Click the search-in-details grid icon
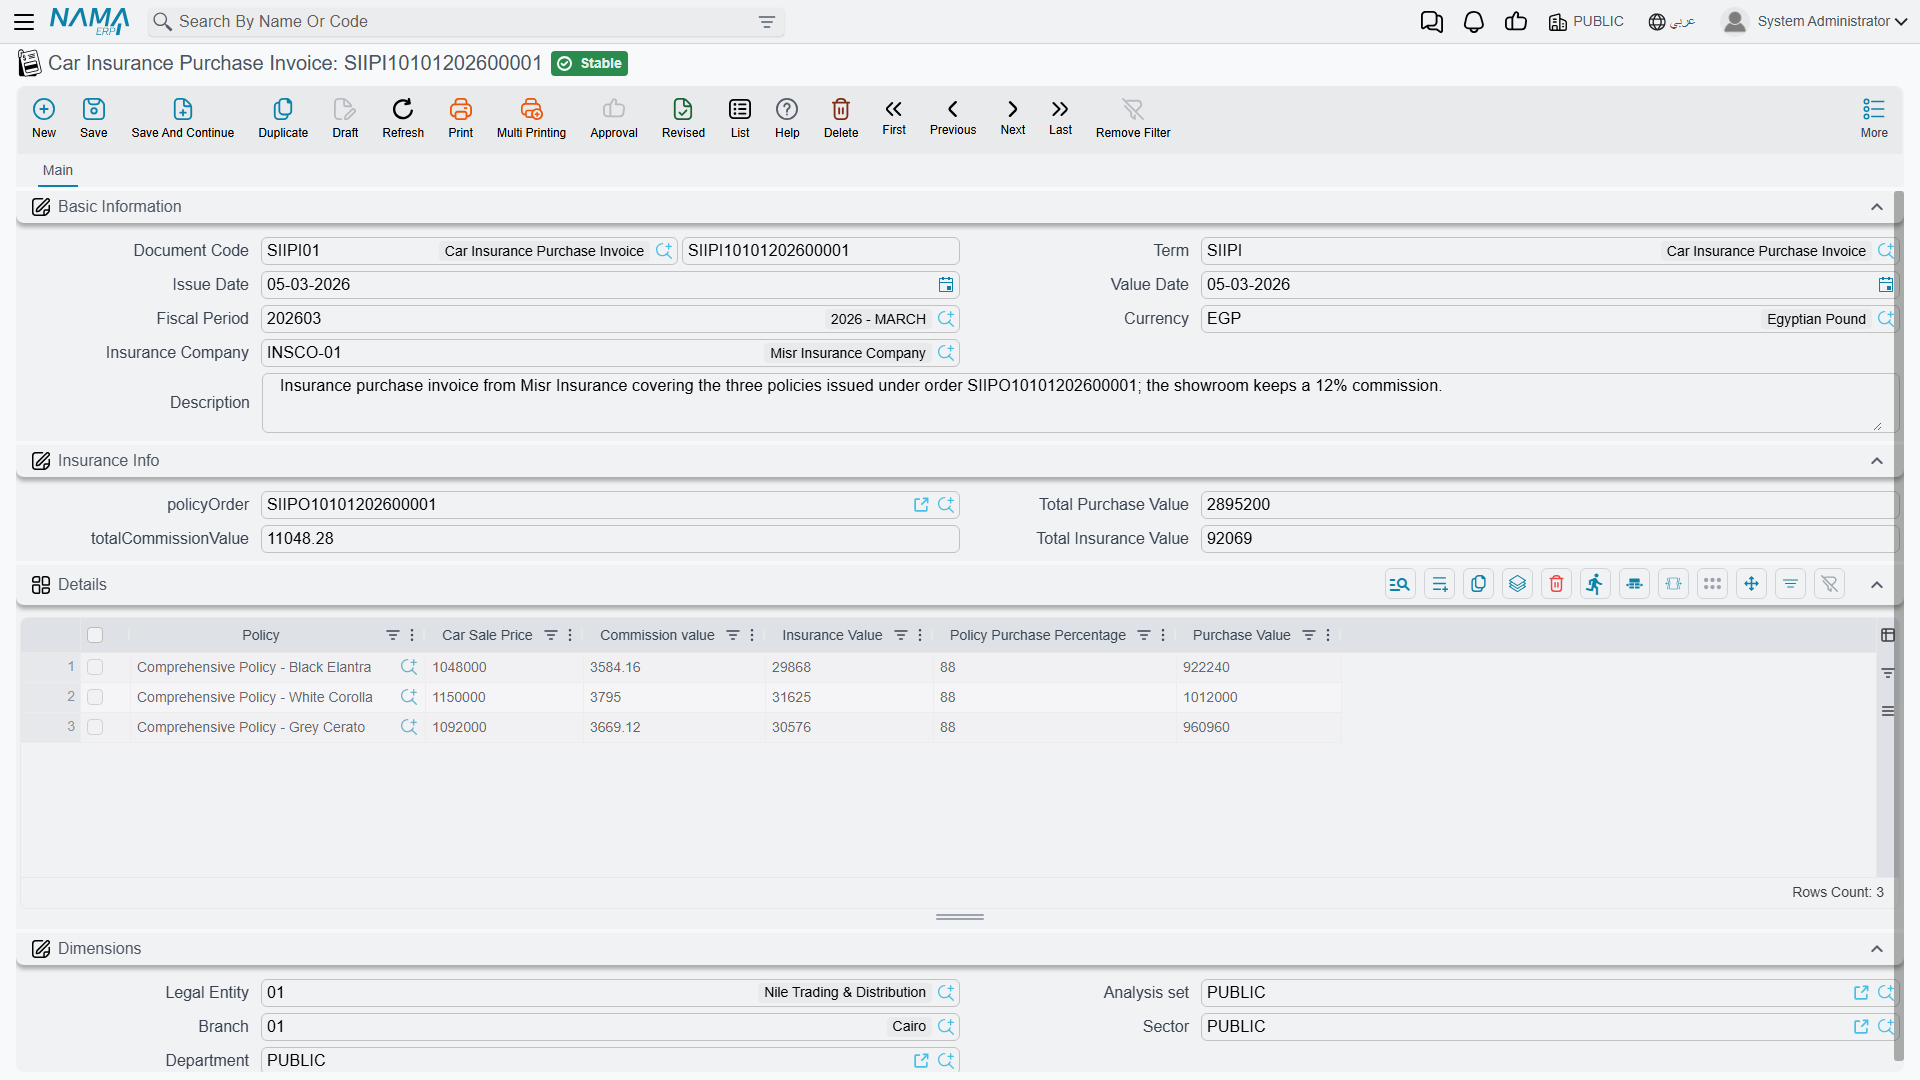This screenshot has width=1920, height=1080. click(1400, 584)
